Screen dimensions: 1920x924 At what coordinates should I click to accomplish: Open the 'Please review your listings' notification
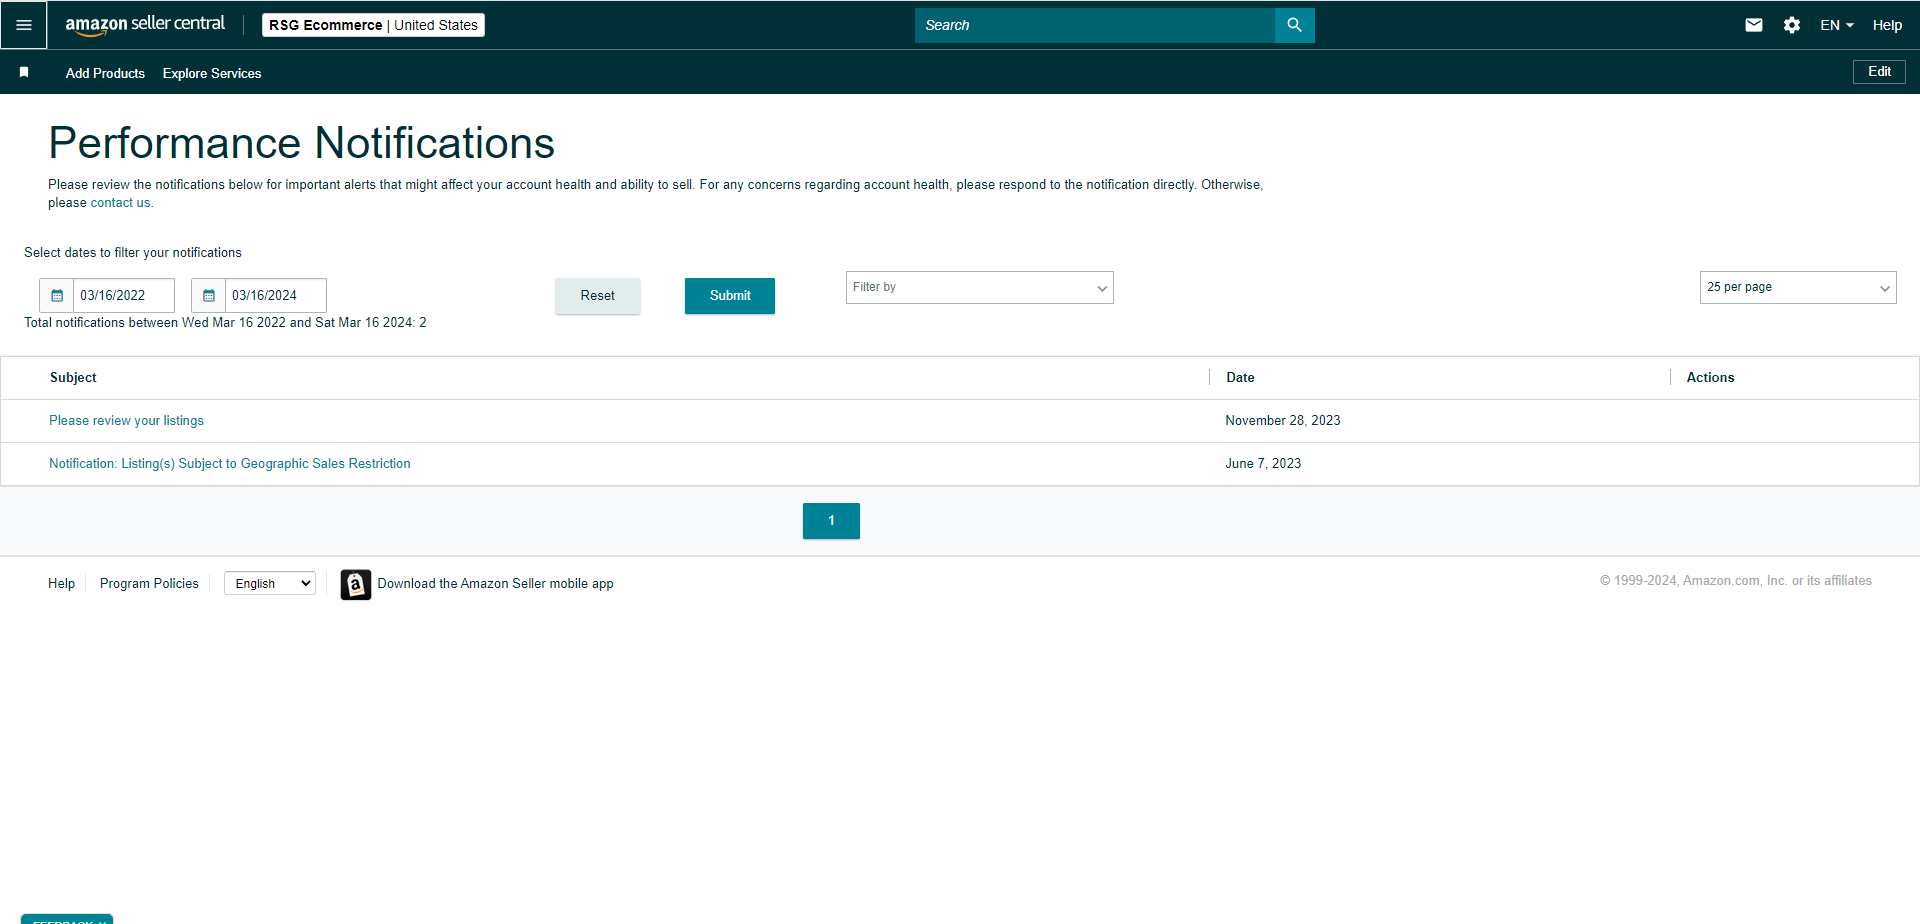pyautogui.click(x=126, y=421)
